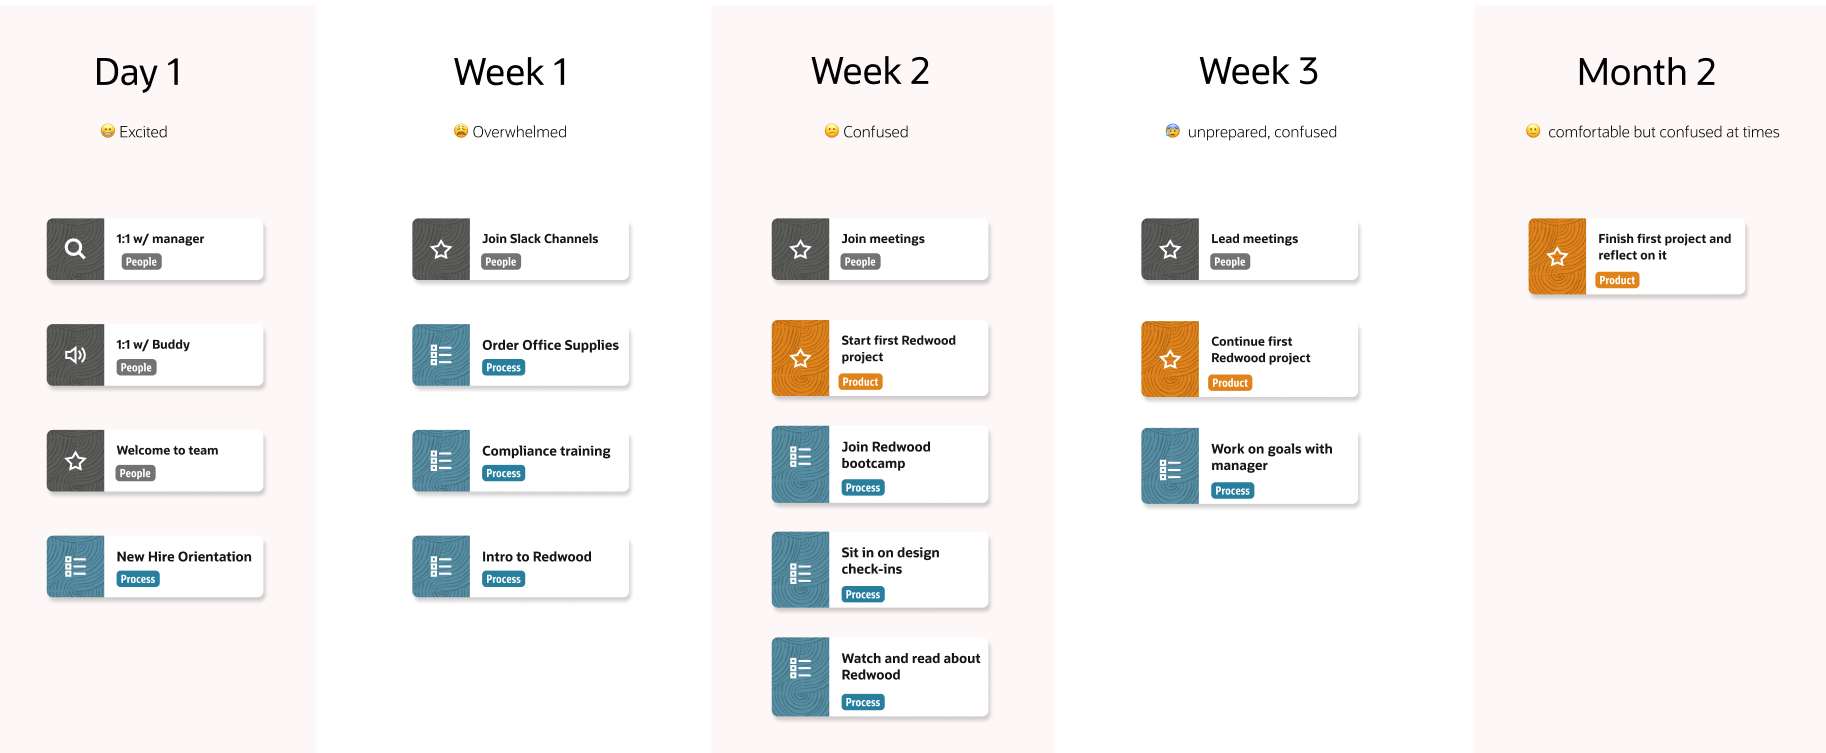
Task: Click the star icon on Lead meetings card
Action: pyautogui.click(x=1170, y=249)
